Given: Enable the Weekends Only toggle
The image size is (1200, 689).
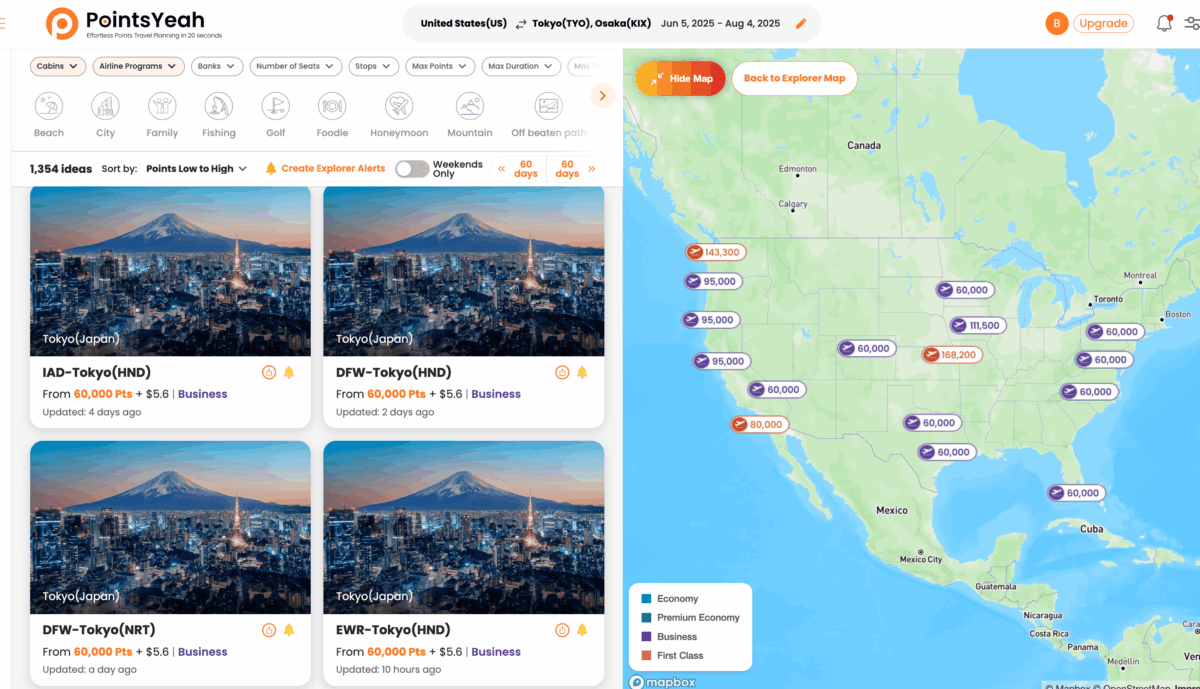Looking at the screenshot, I should tap(415, 168).
